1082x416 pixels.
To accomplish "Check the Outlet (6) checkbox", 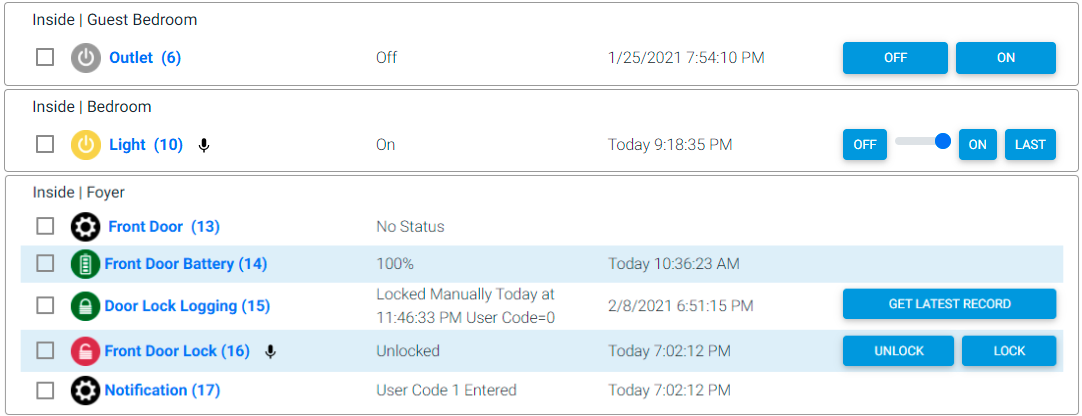I will [x=45, y=57].
